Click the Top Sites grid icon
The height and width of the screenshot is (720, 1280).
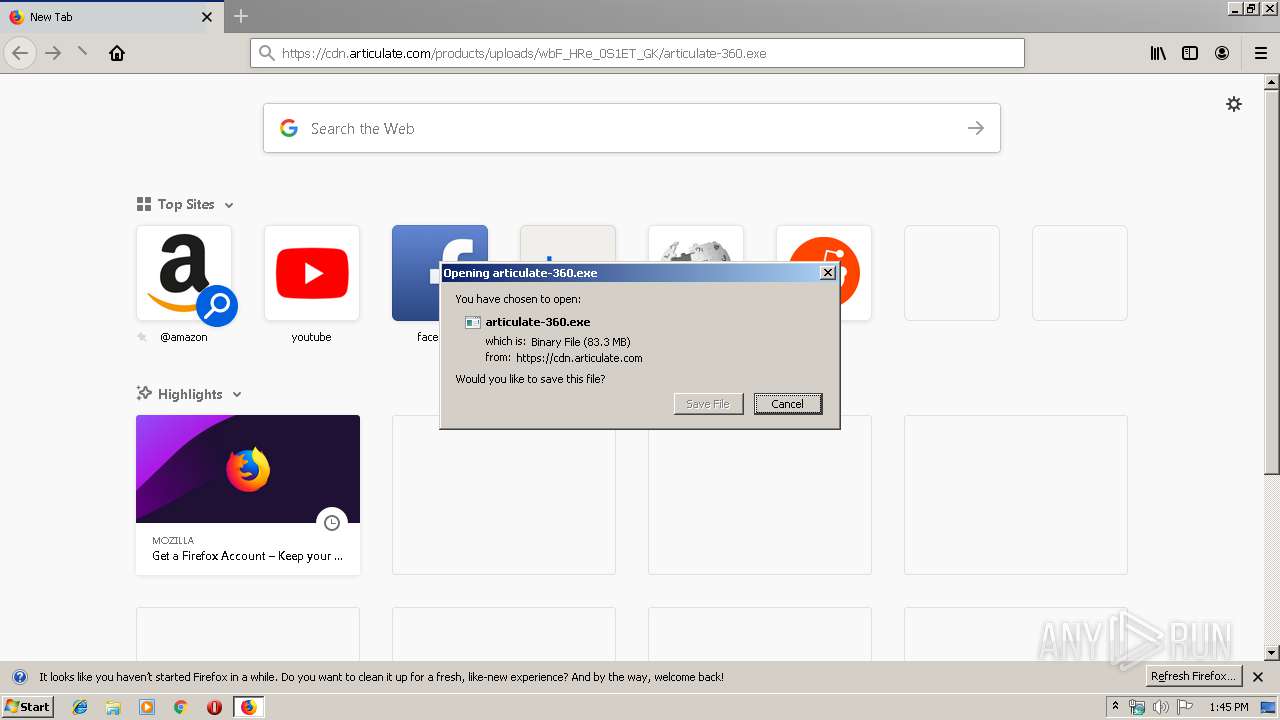coord(144,204)
